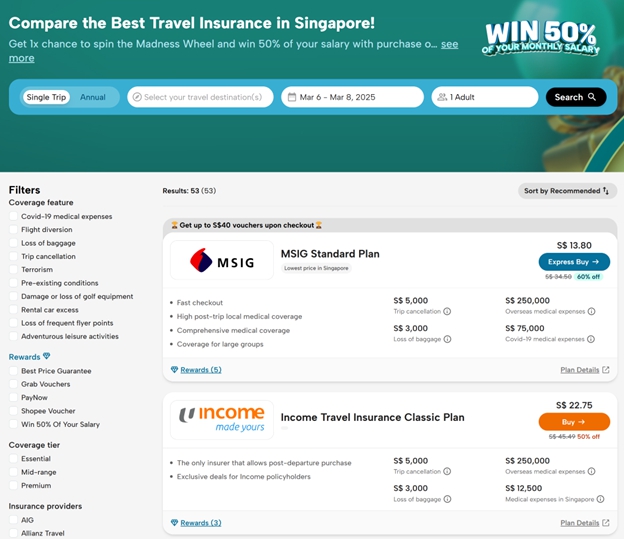Click the Income made yours logo

222,420
